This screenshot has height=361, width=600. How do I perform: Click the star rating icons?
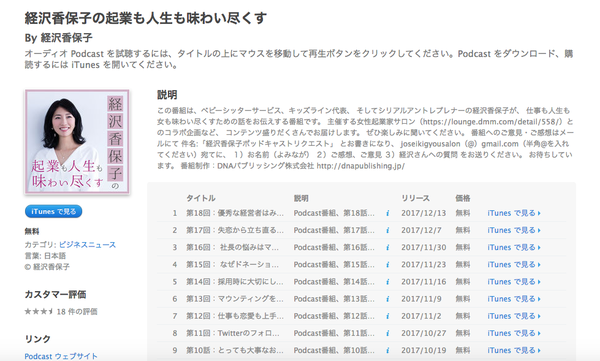tap(39, 312)
